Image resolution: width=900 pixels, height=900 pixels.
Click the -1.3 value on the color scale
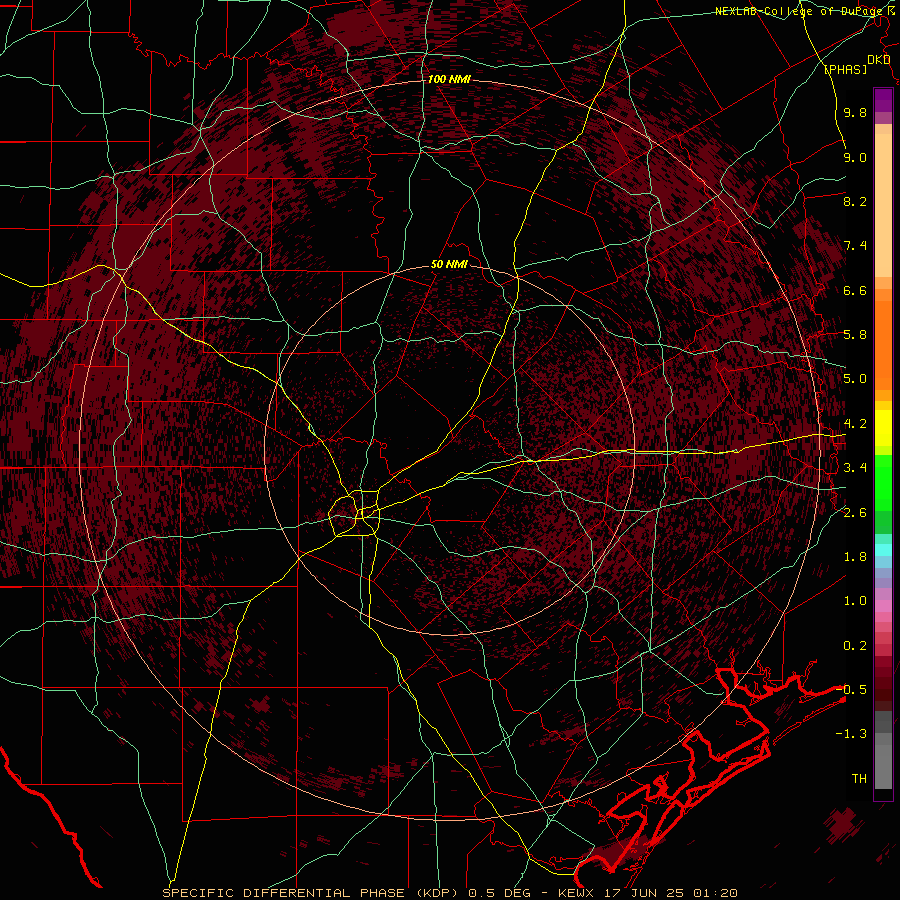tap(851, 734)
